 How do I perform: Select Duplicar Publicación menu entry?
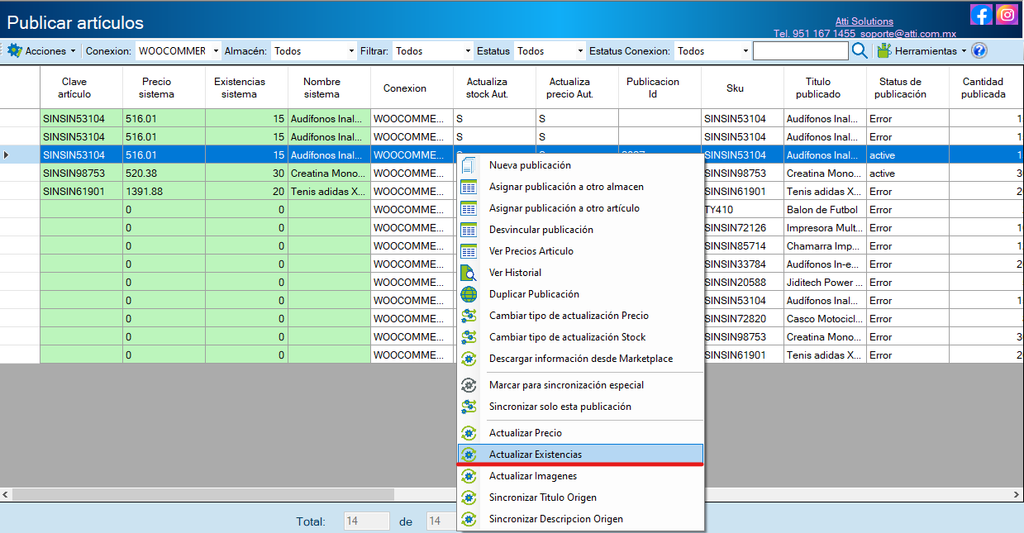(x=581, y=295)
